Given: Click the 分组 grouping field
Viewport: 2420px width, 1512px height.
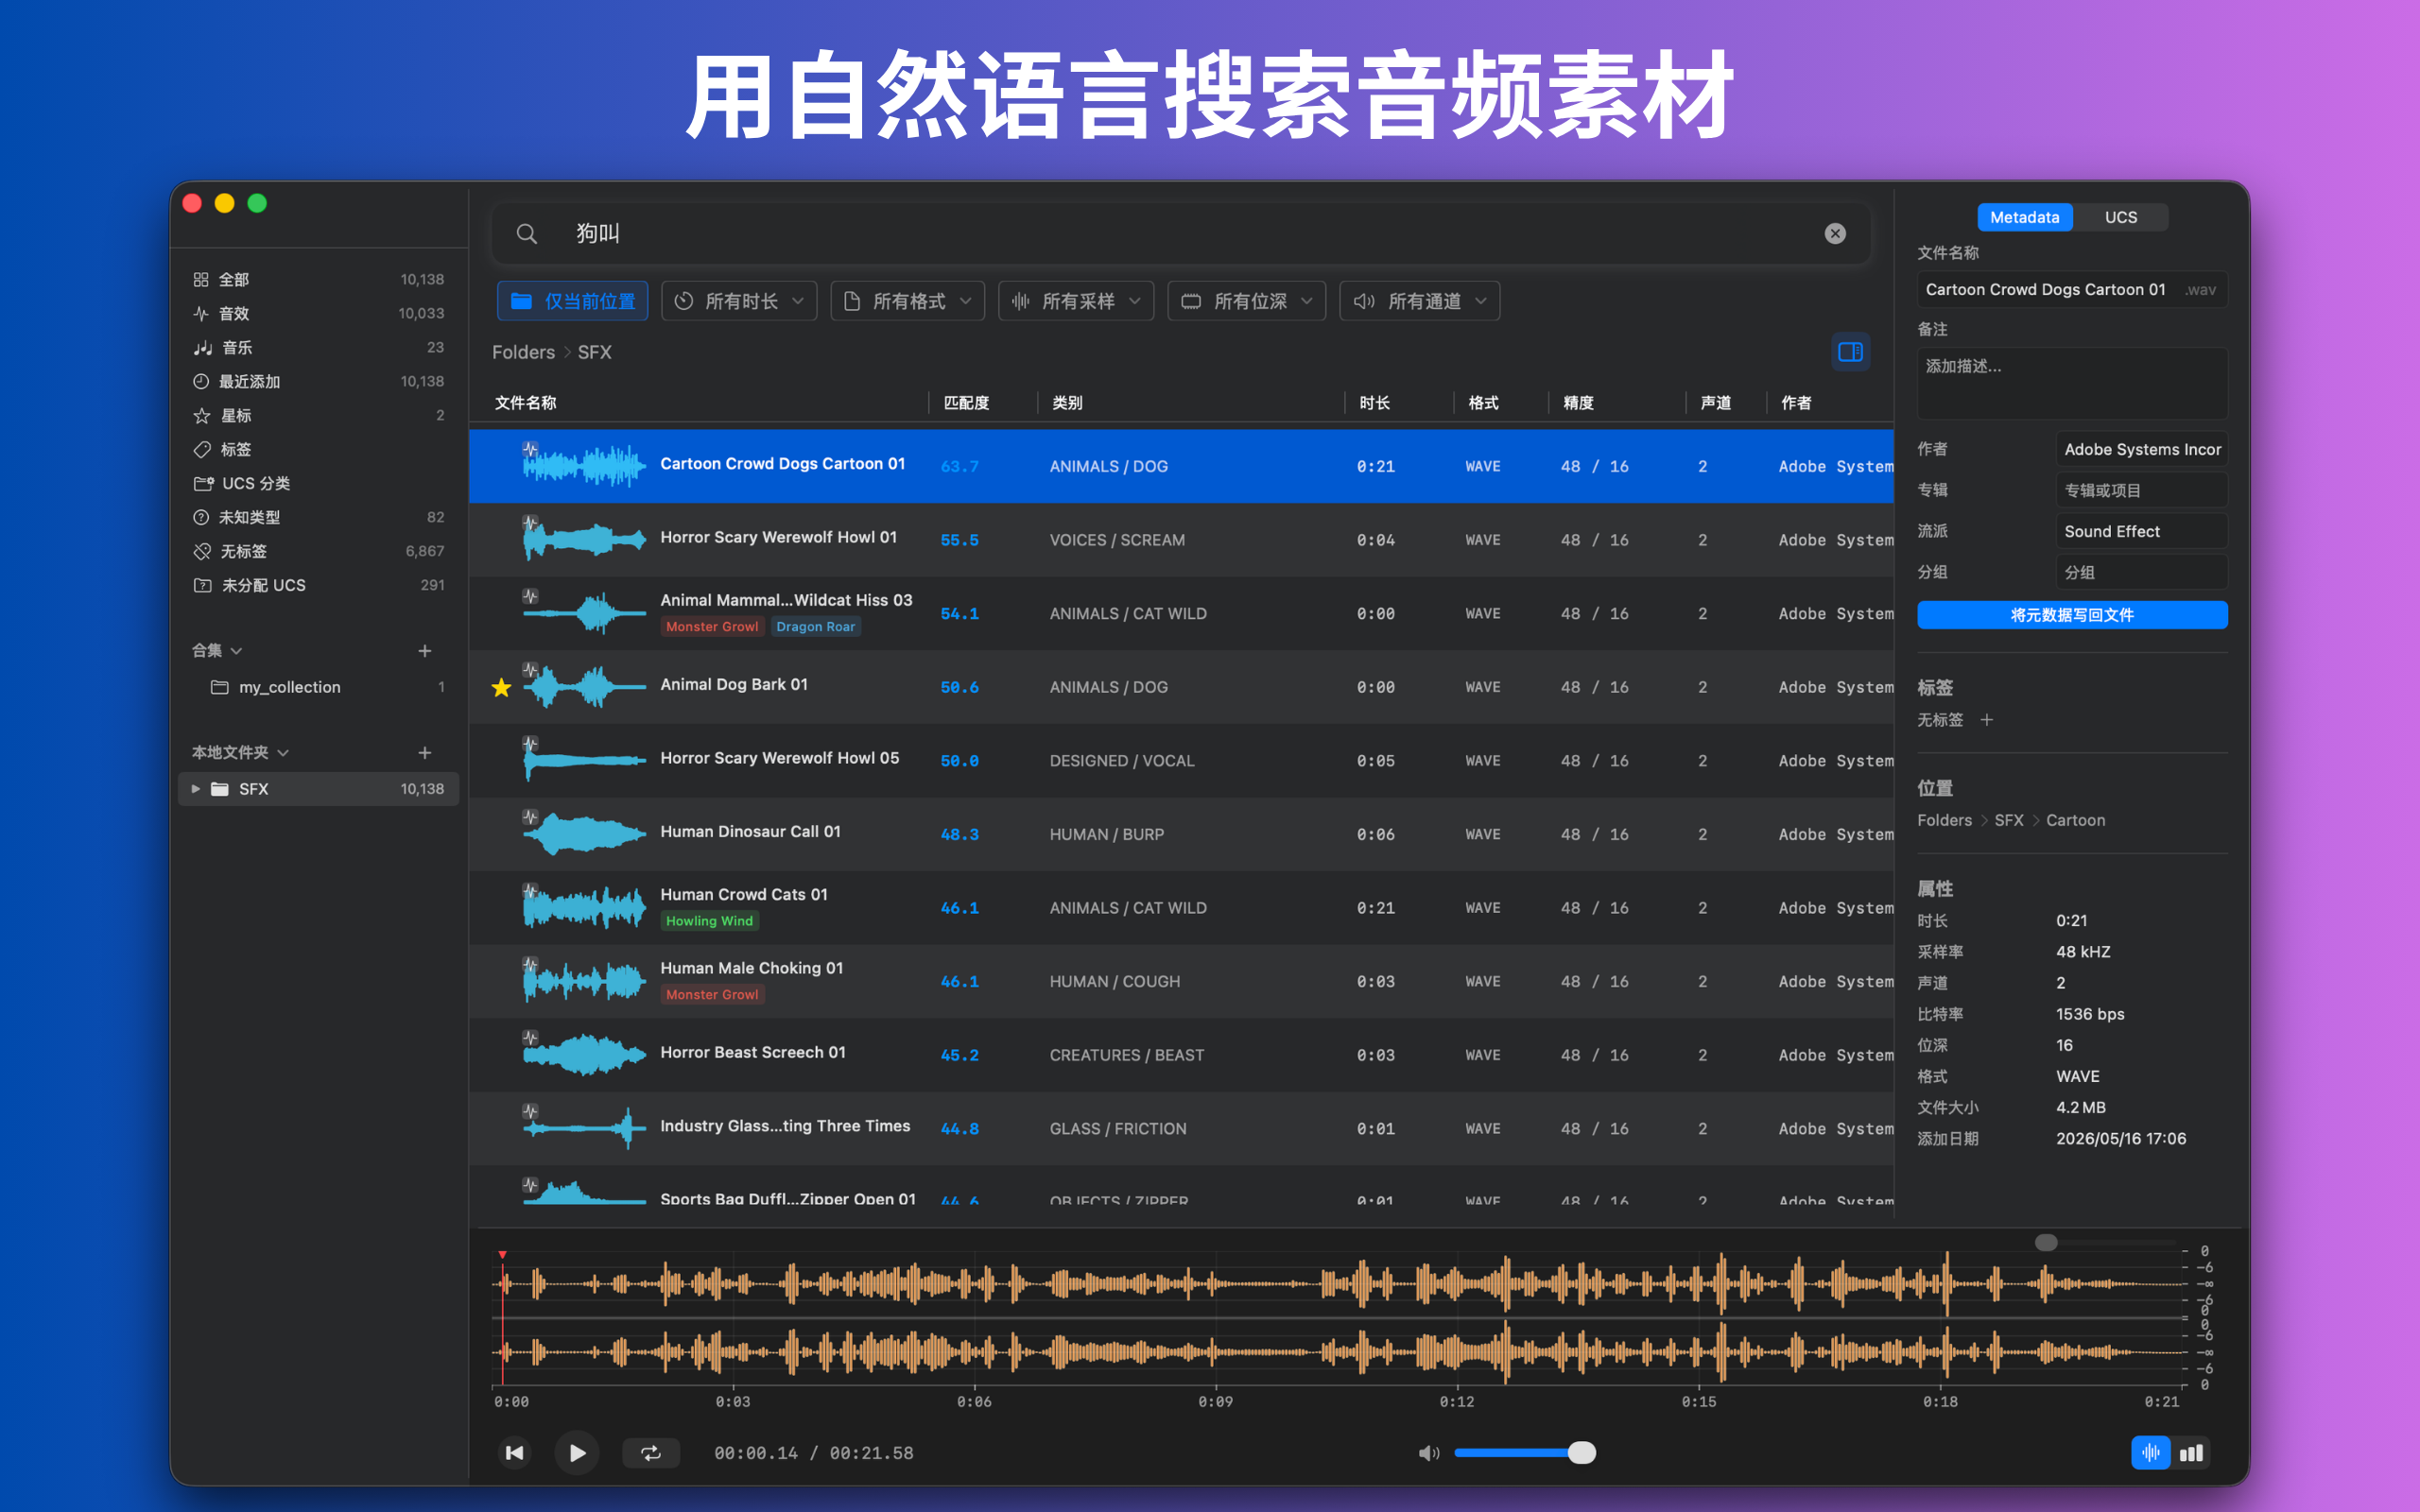Looking at the screenshot, I should click(2141, 573).
